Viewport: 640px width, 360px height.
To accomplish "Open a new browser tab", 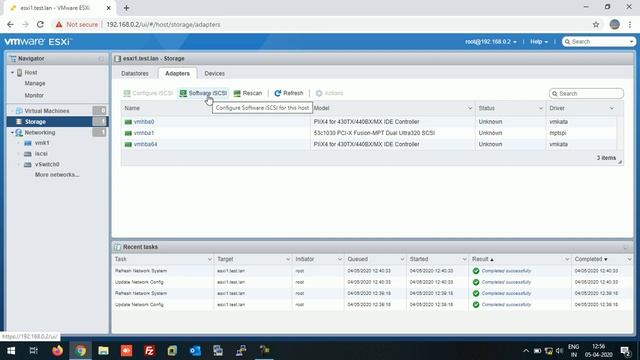I will 127,8.
